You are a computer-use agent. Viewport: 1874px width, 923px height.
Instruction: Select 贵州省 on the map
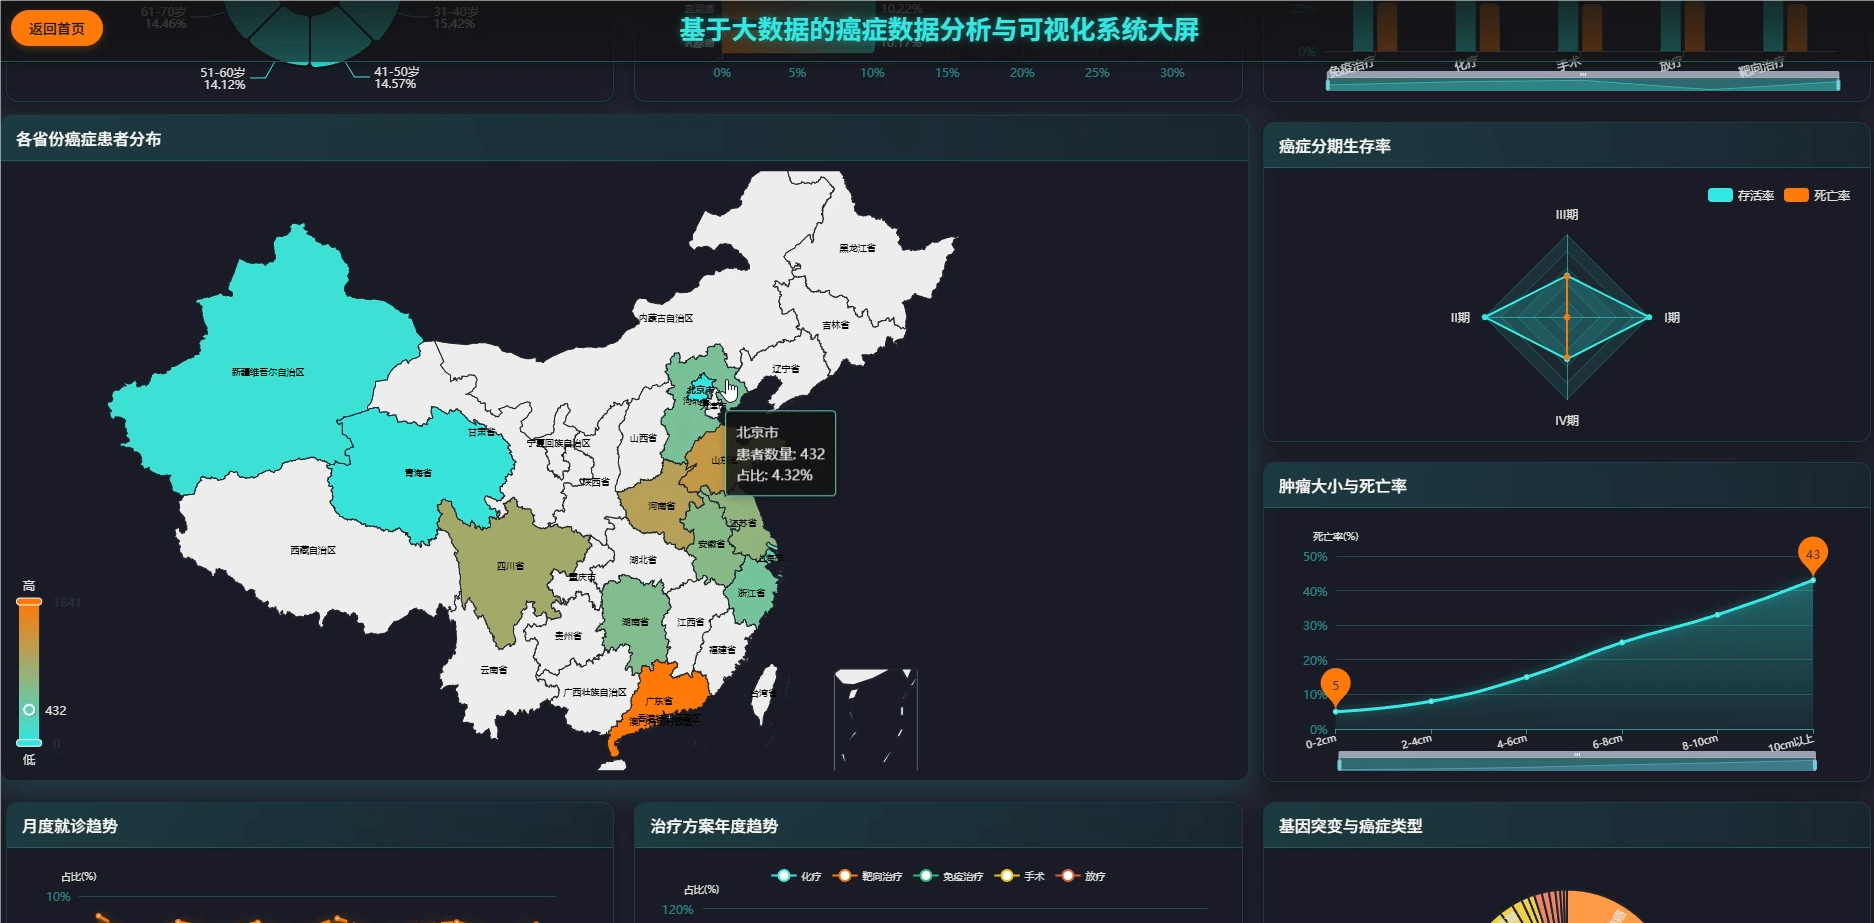click(x=568, y=636)
